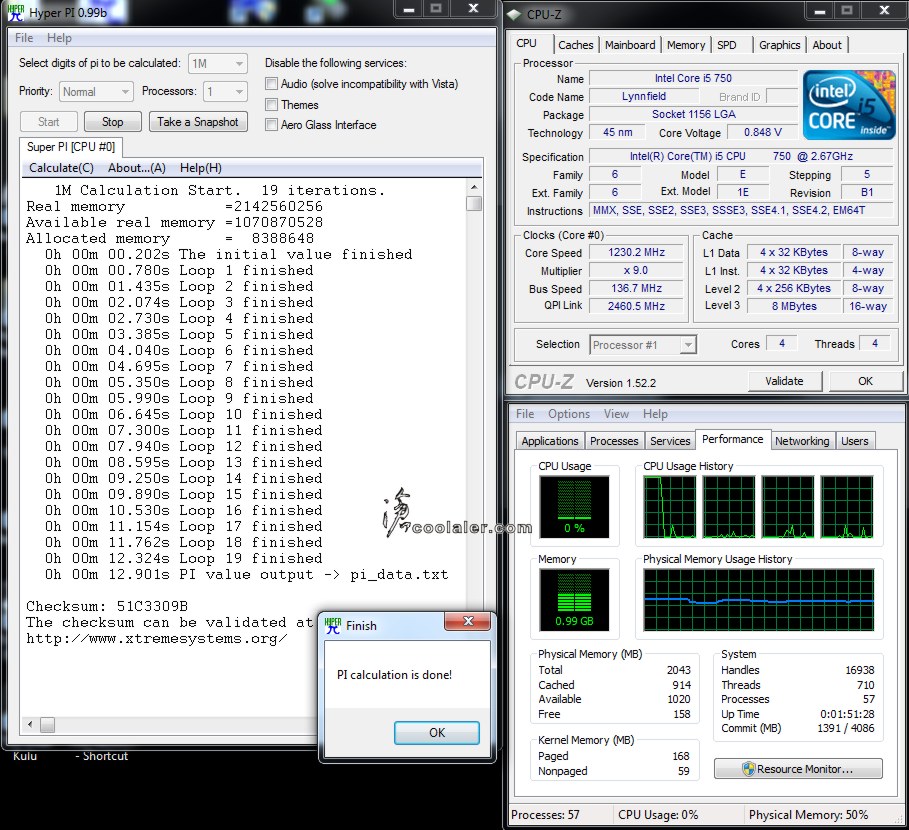Open the About...(A) menu in Super PI
This screenshot has height=830, width=909.
click(137, 168)
